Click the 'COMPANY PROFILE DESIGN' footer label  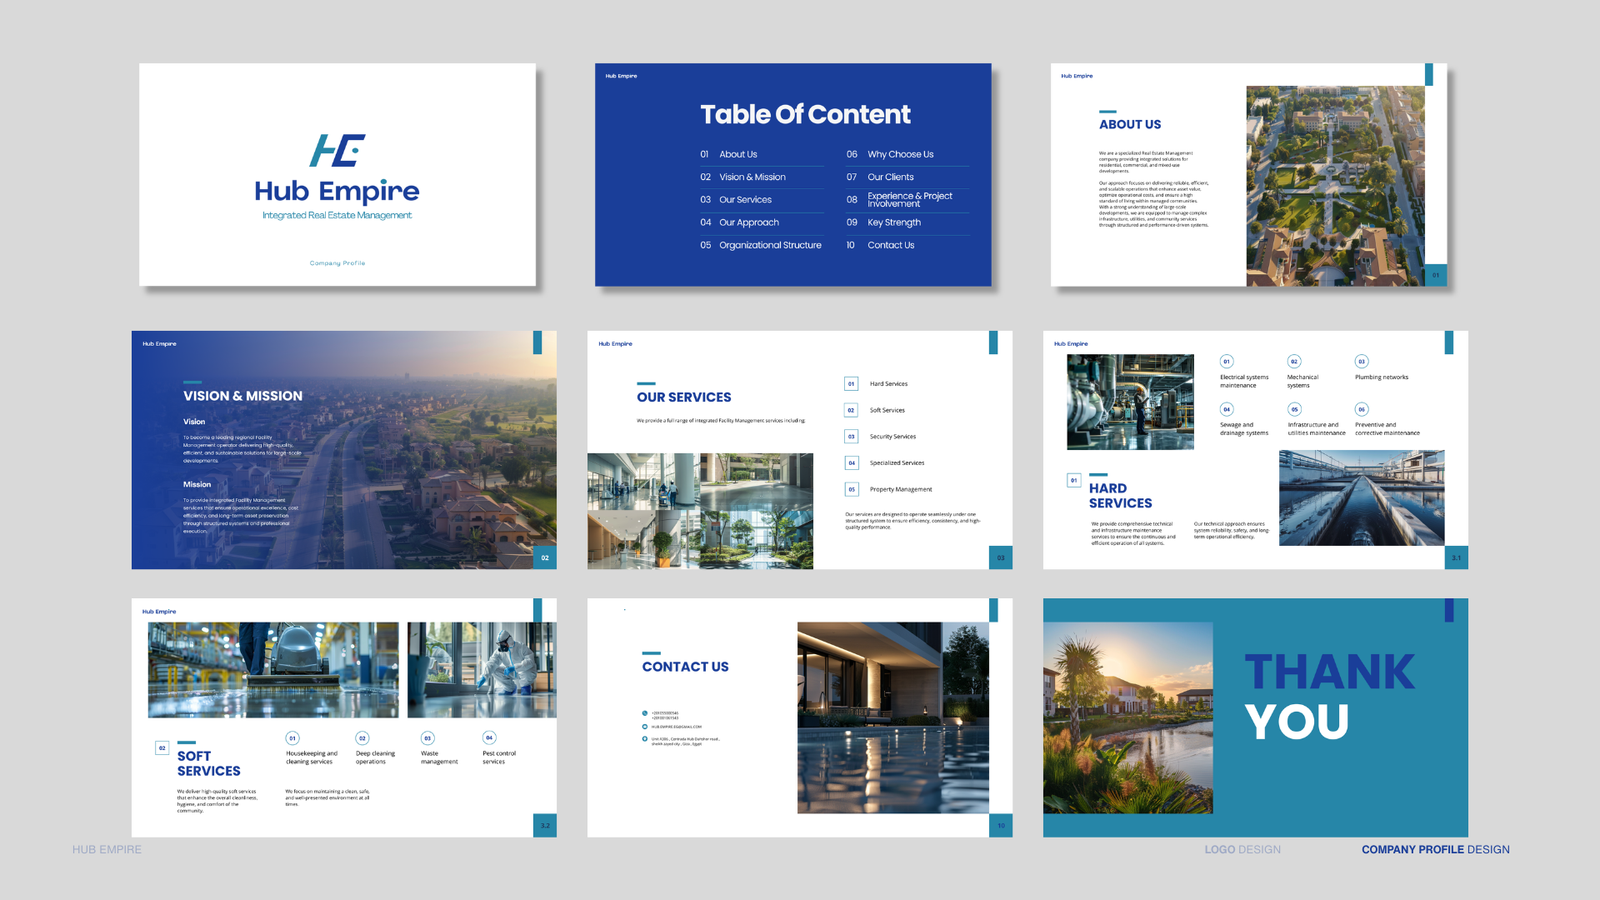pyautogui.click(x=1436, y=850)
